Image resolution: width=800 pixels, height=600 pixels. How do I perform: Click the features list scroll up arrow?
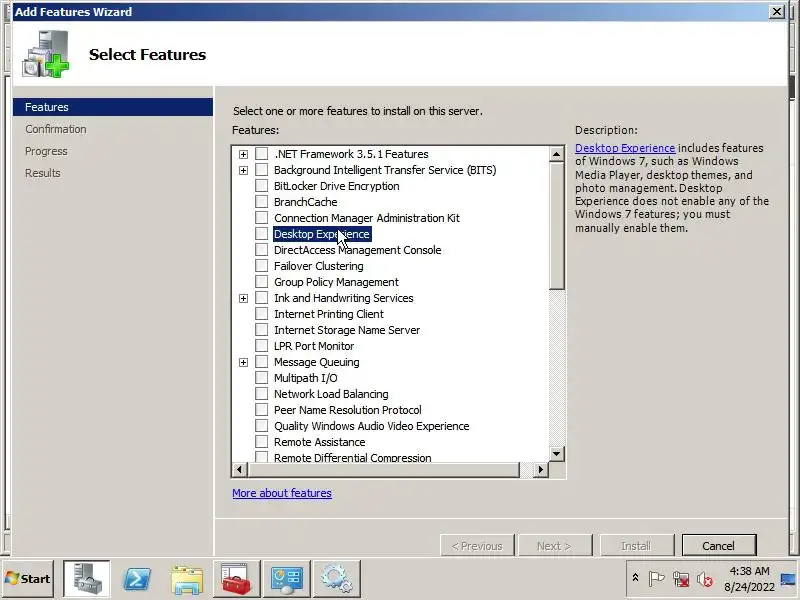(x=557, y=154)
